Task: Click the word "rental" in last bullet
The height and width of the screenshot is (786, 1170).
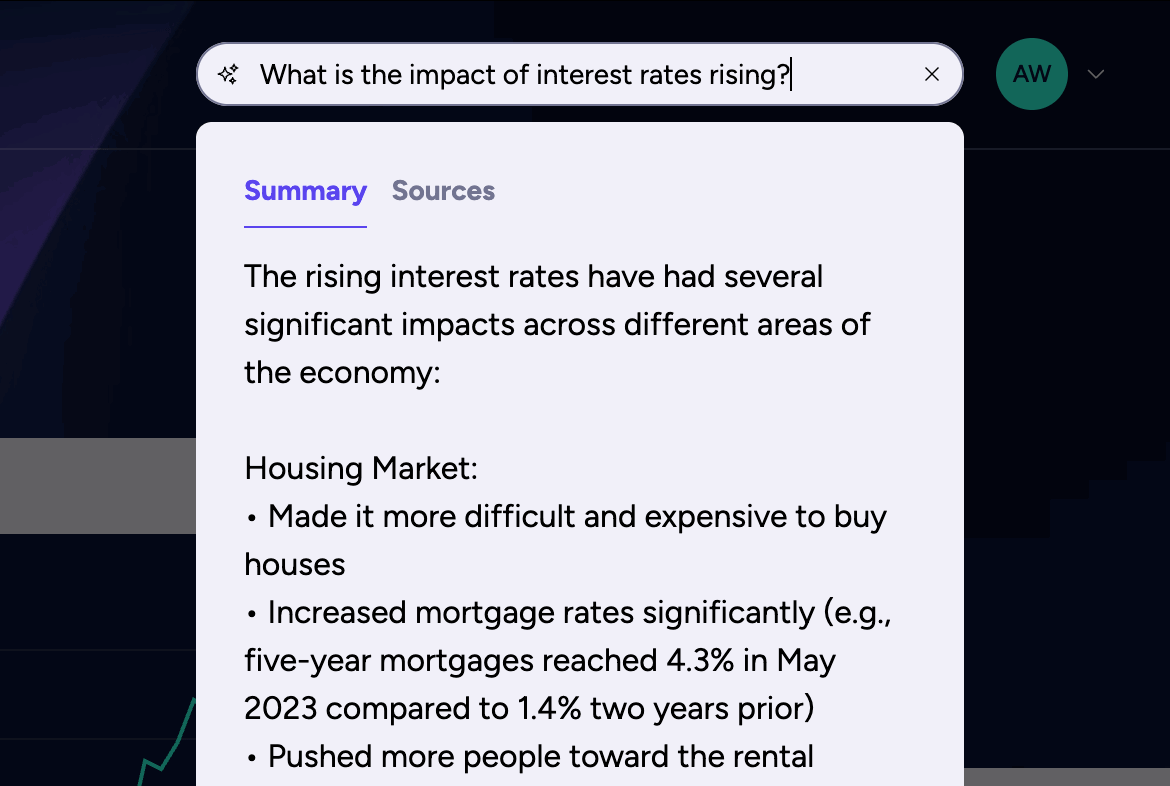Action: [x=770, y=756]
